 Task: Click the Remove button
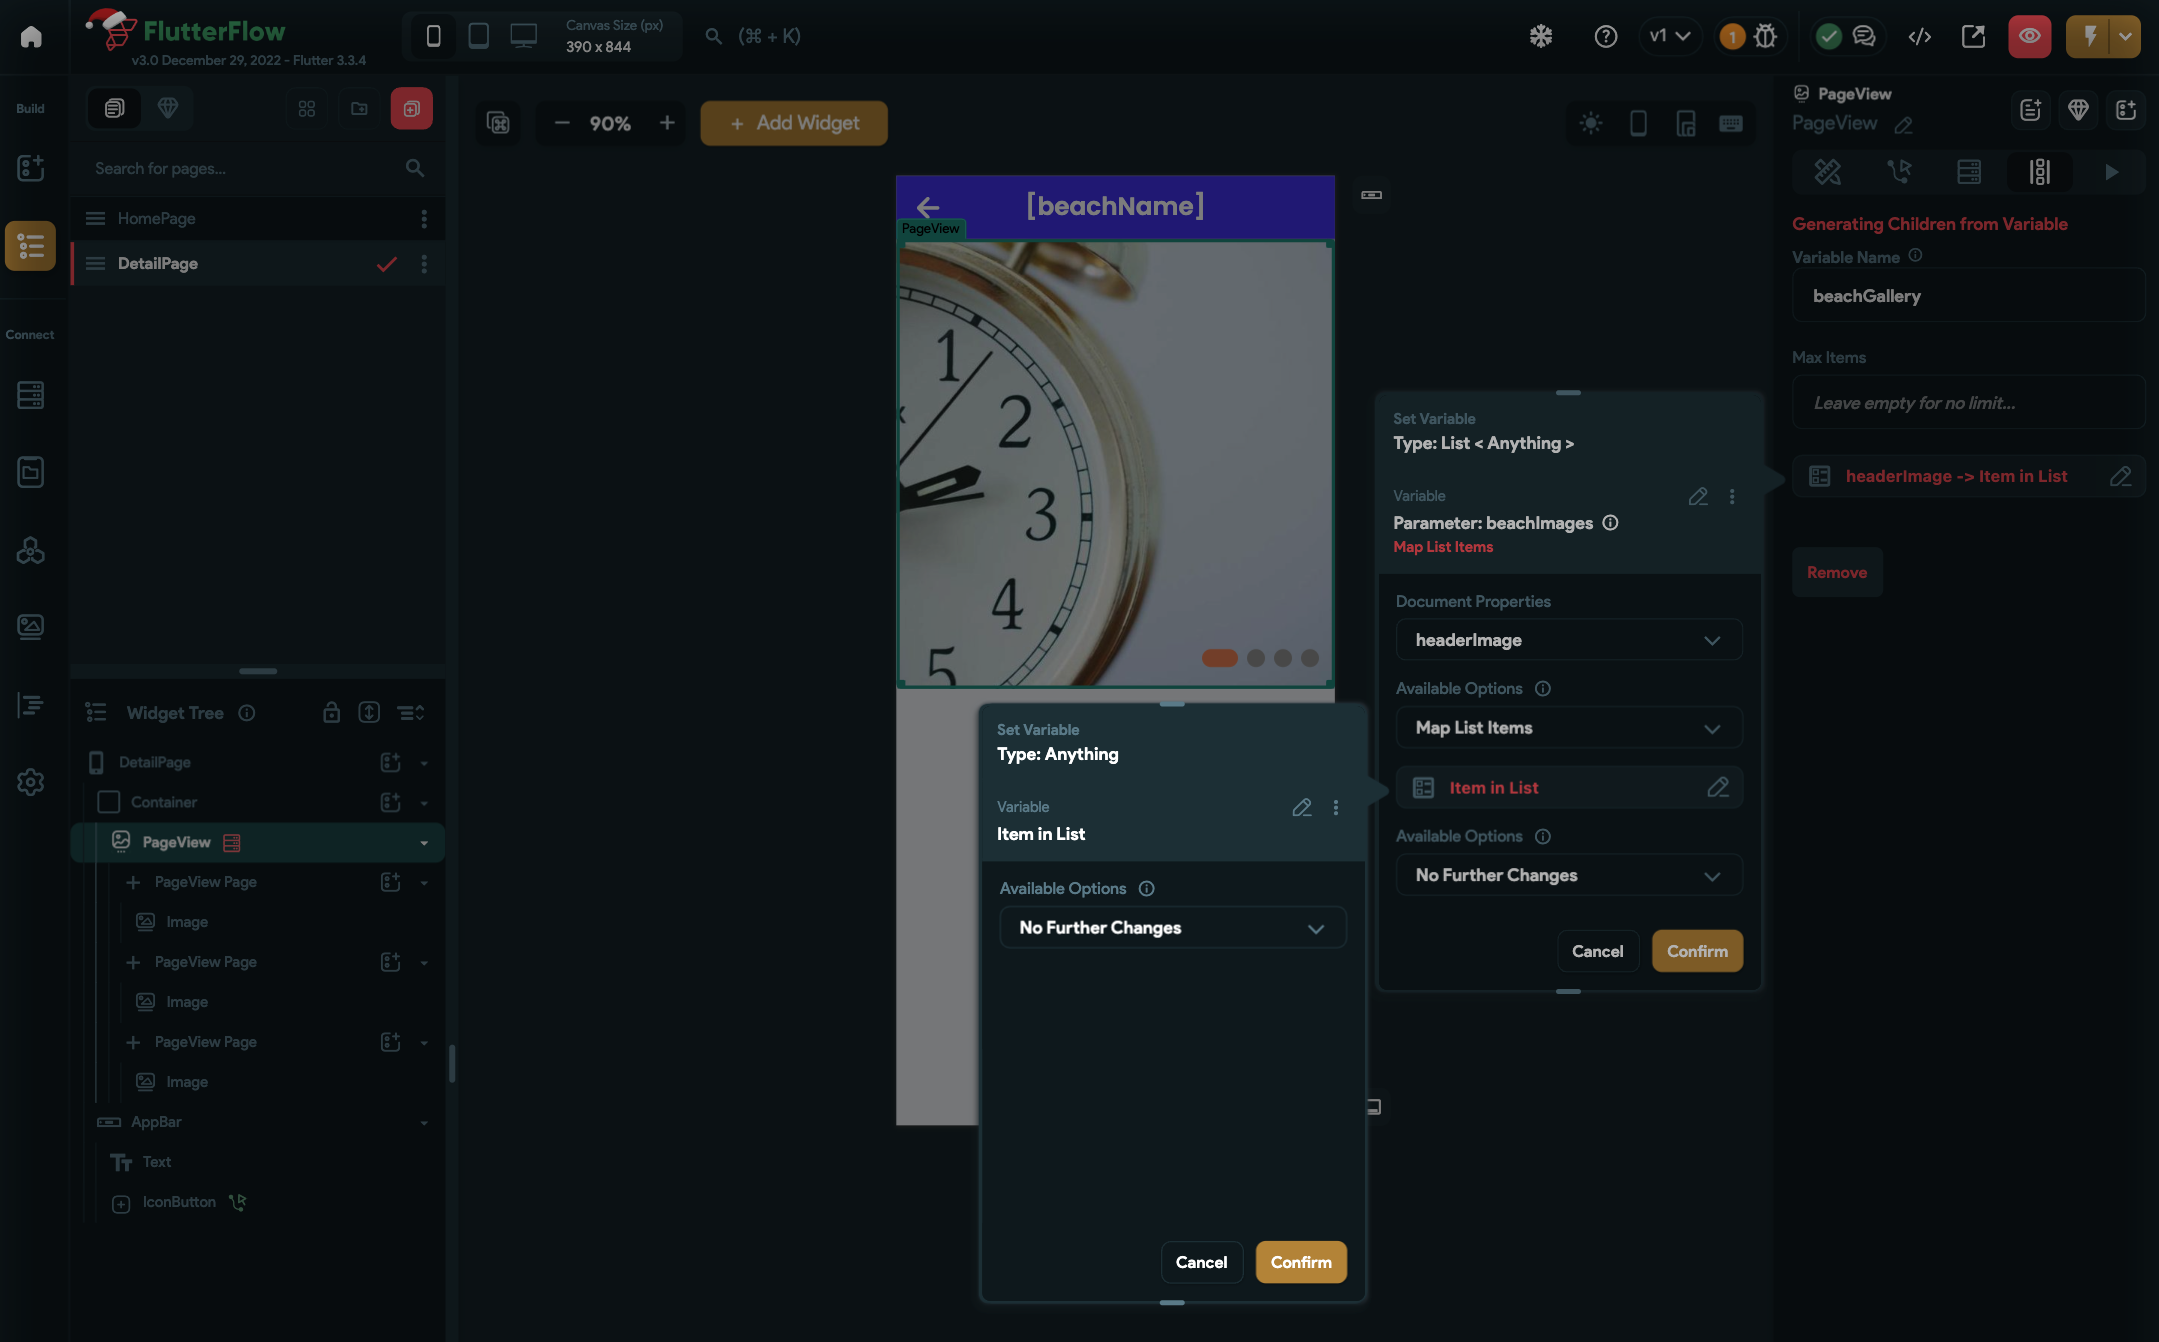point(1836,572)
